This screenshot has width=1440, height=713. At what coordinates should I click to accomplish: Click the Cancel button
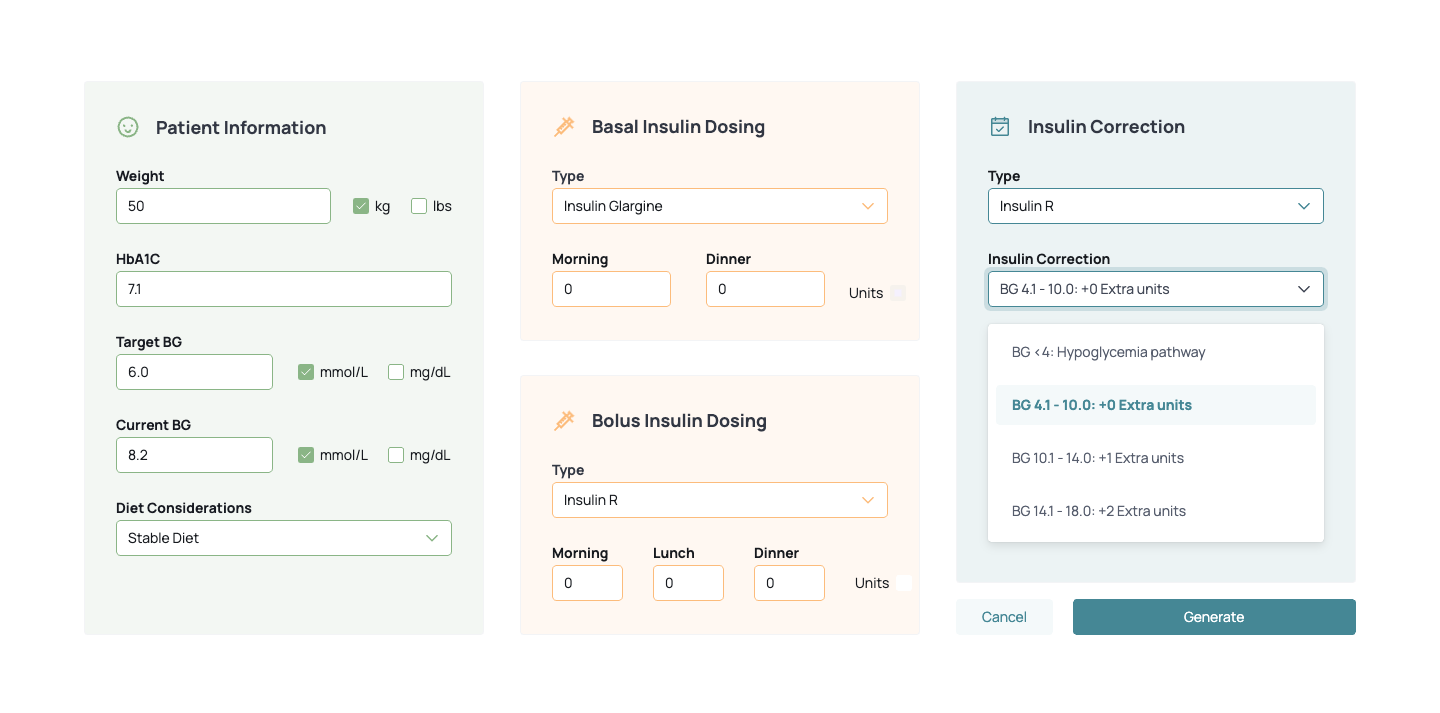(x=1004, y=617)
